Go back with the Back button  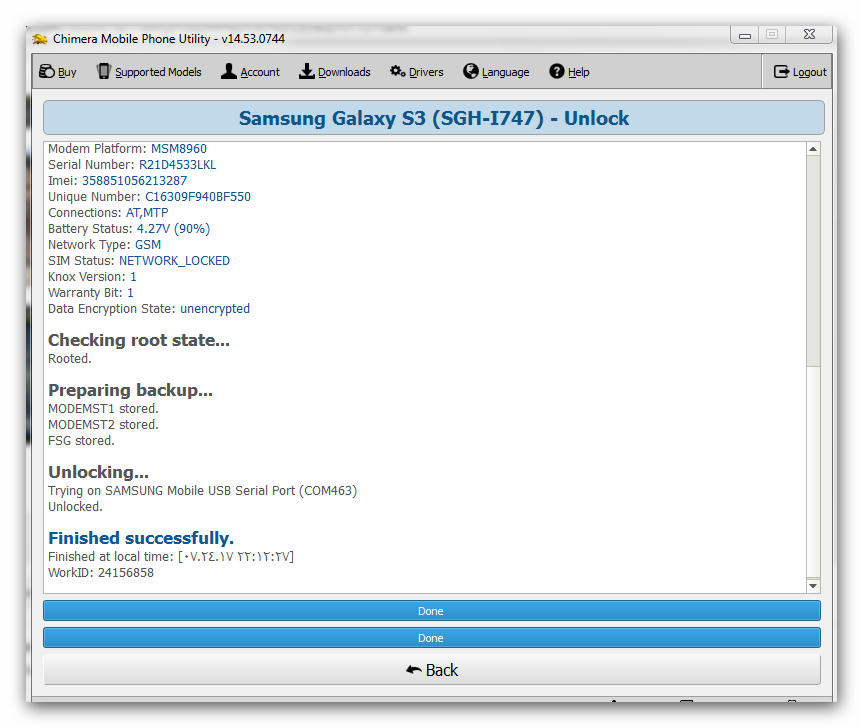[x=432, y=670]
